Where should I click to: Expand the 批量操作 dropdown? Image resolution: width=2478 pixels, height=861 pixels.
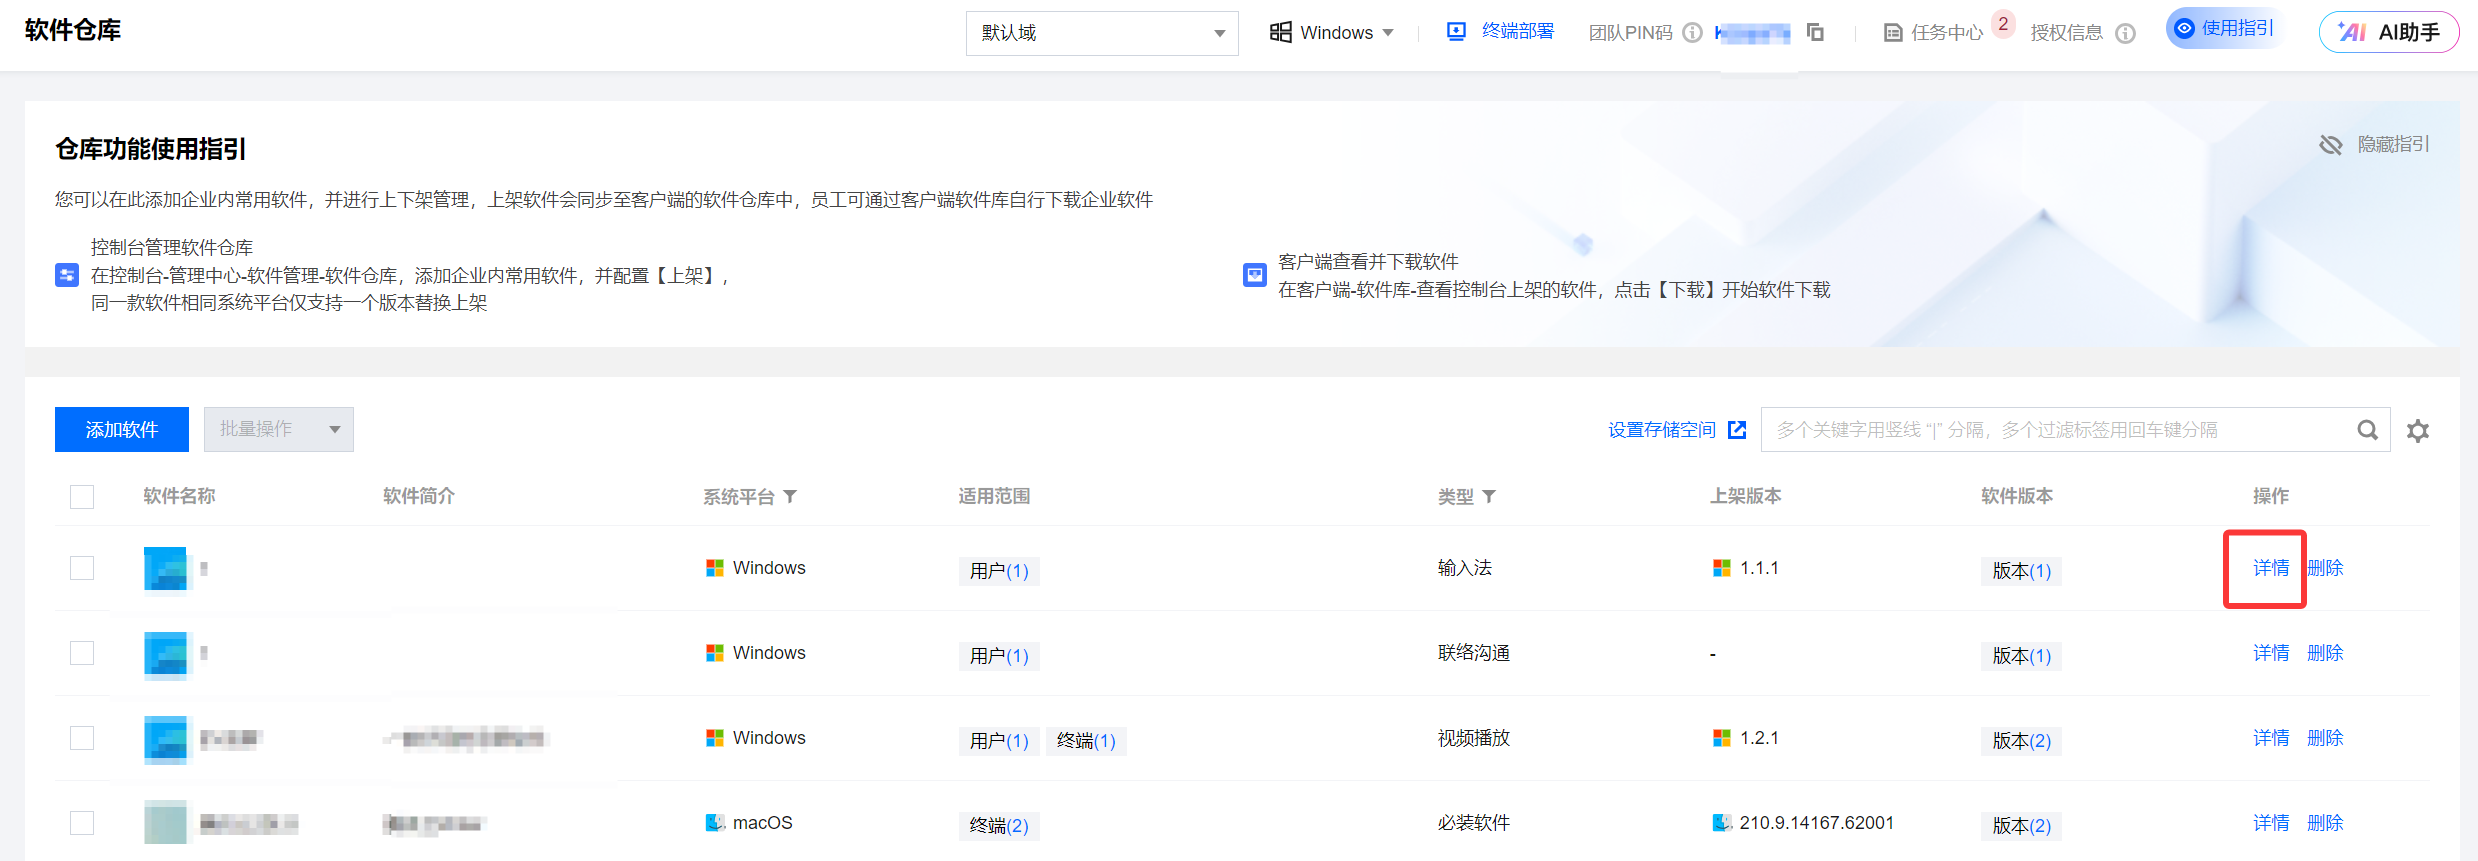point(279,429)
